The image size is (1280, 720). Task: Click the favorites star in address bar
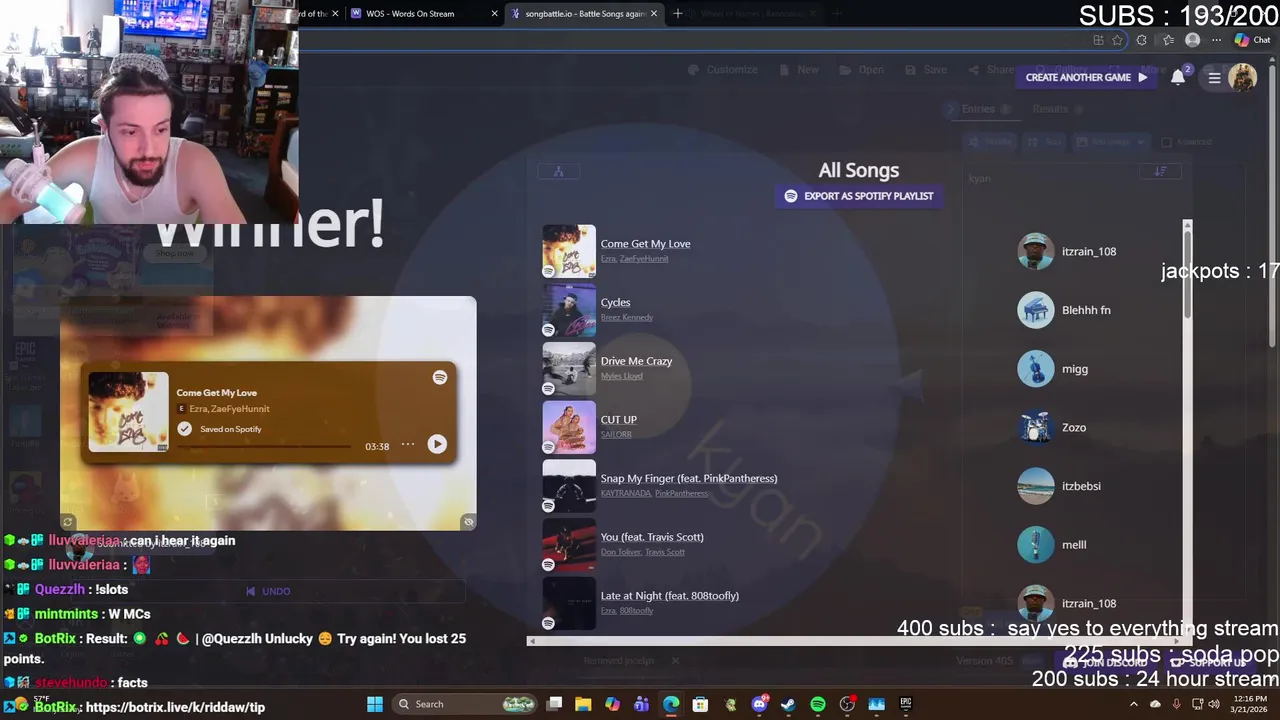[1117, 40]
